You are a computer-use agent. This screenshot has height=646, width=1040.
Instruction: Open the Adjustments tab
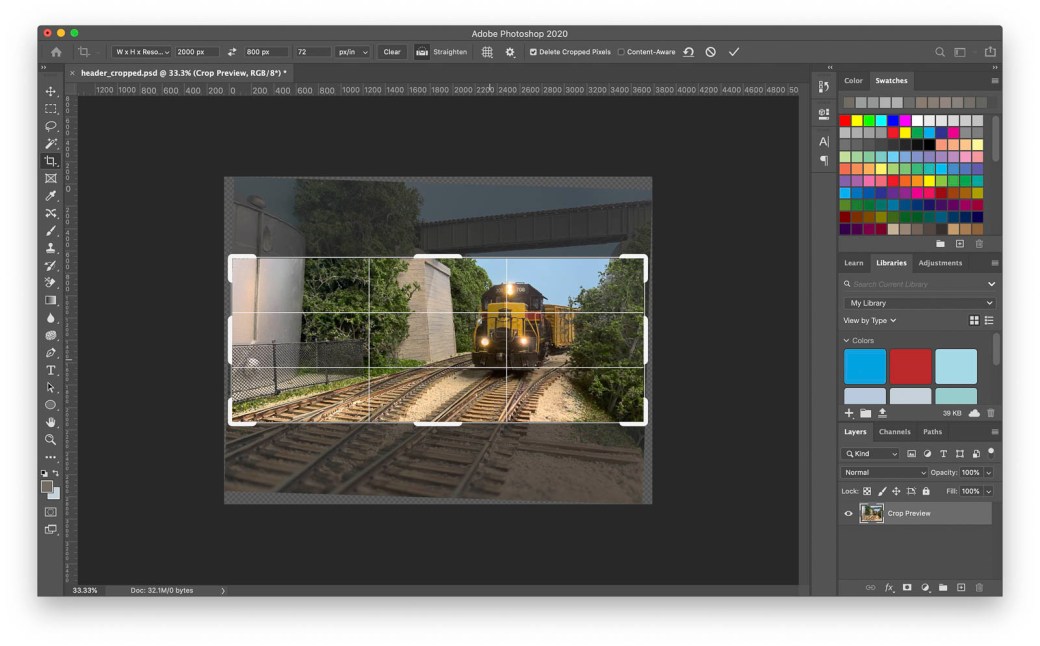click(x=940, y=263)
